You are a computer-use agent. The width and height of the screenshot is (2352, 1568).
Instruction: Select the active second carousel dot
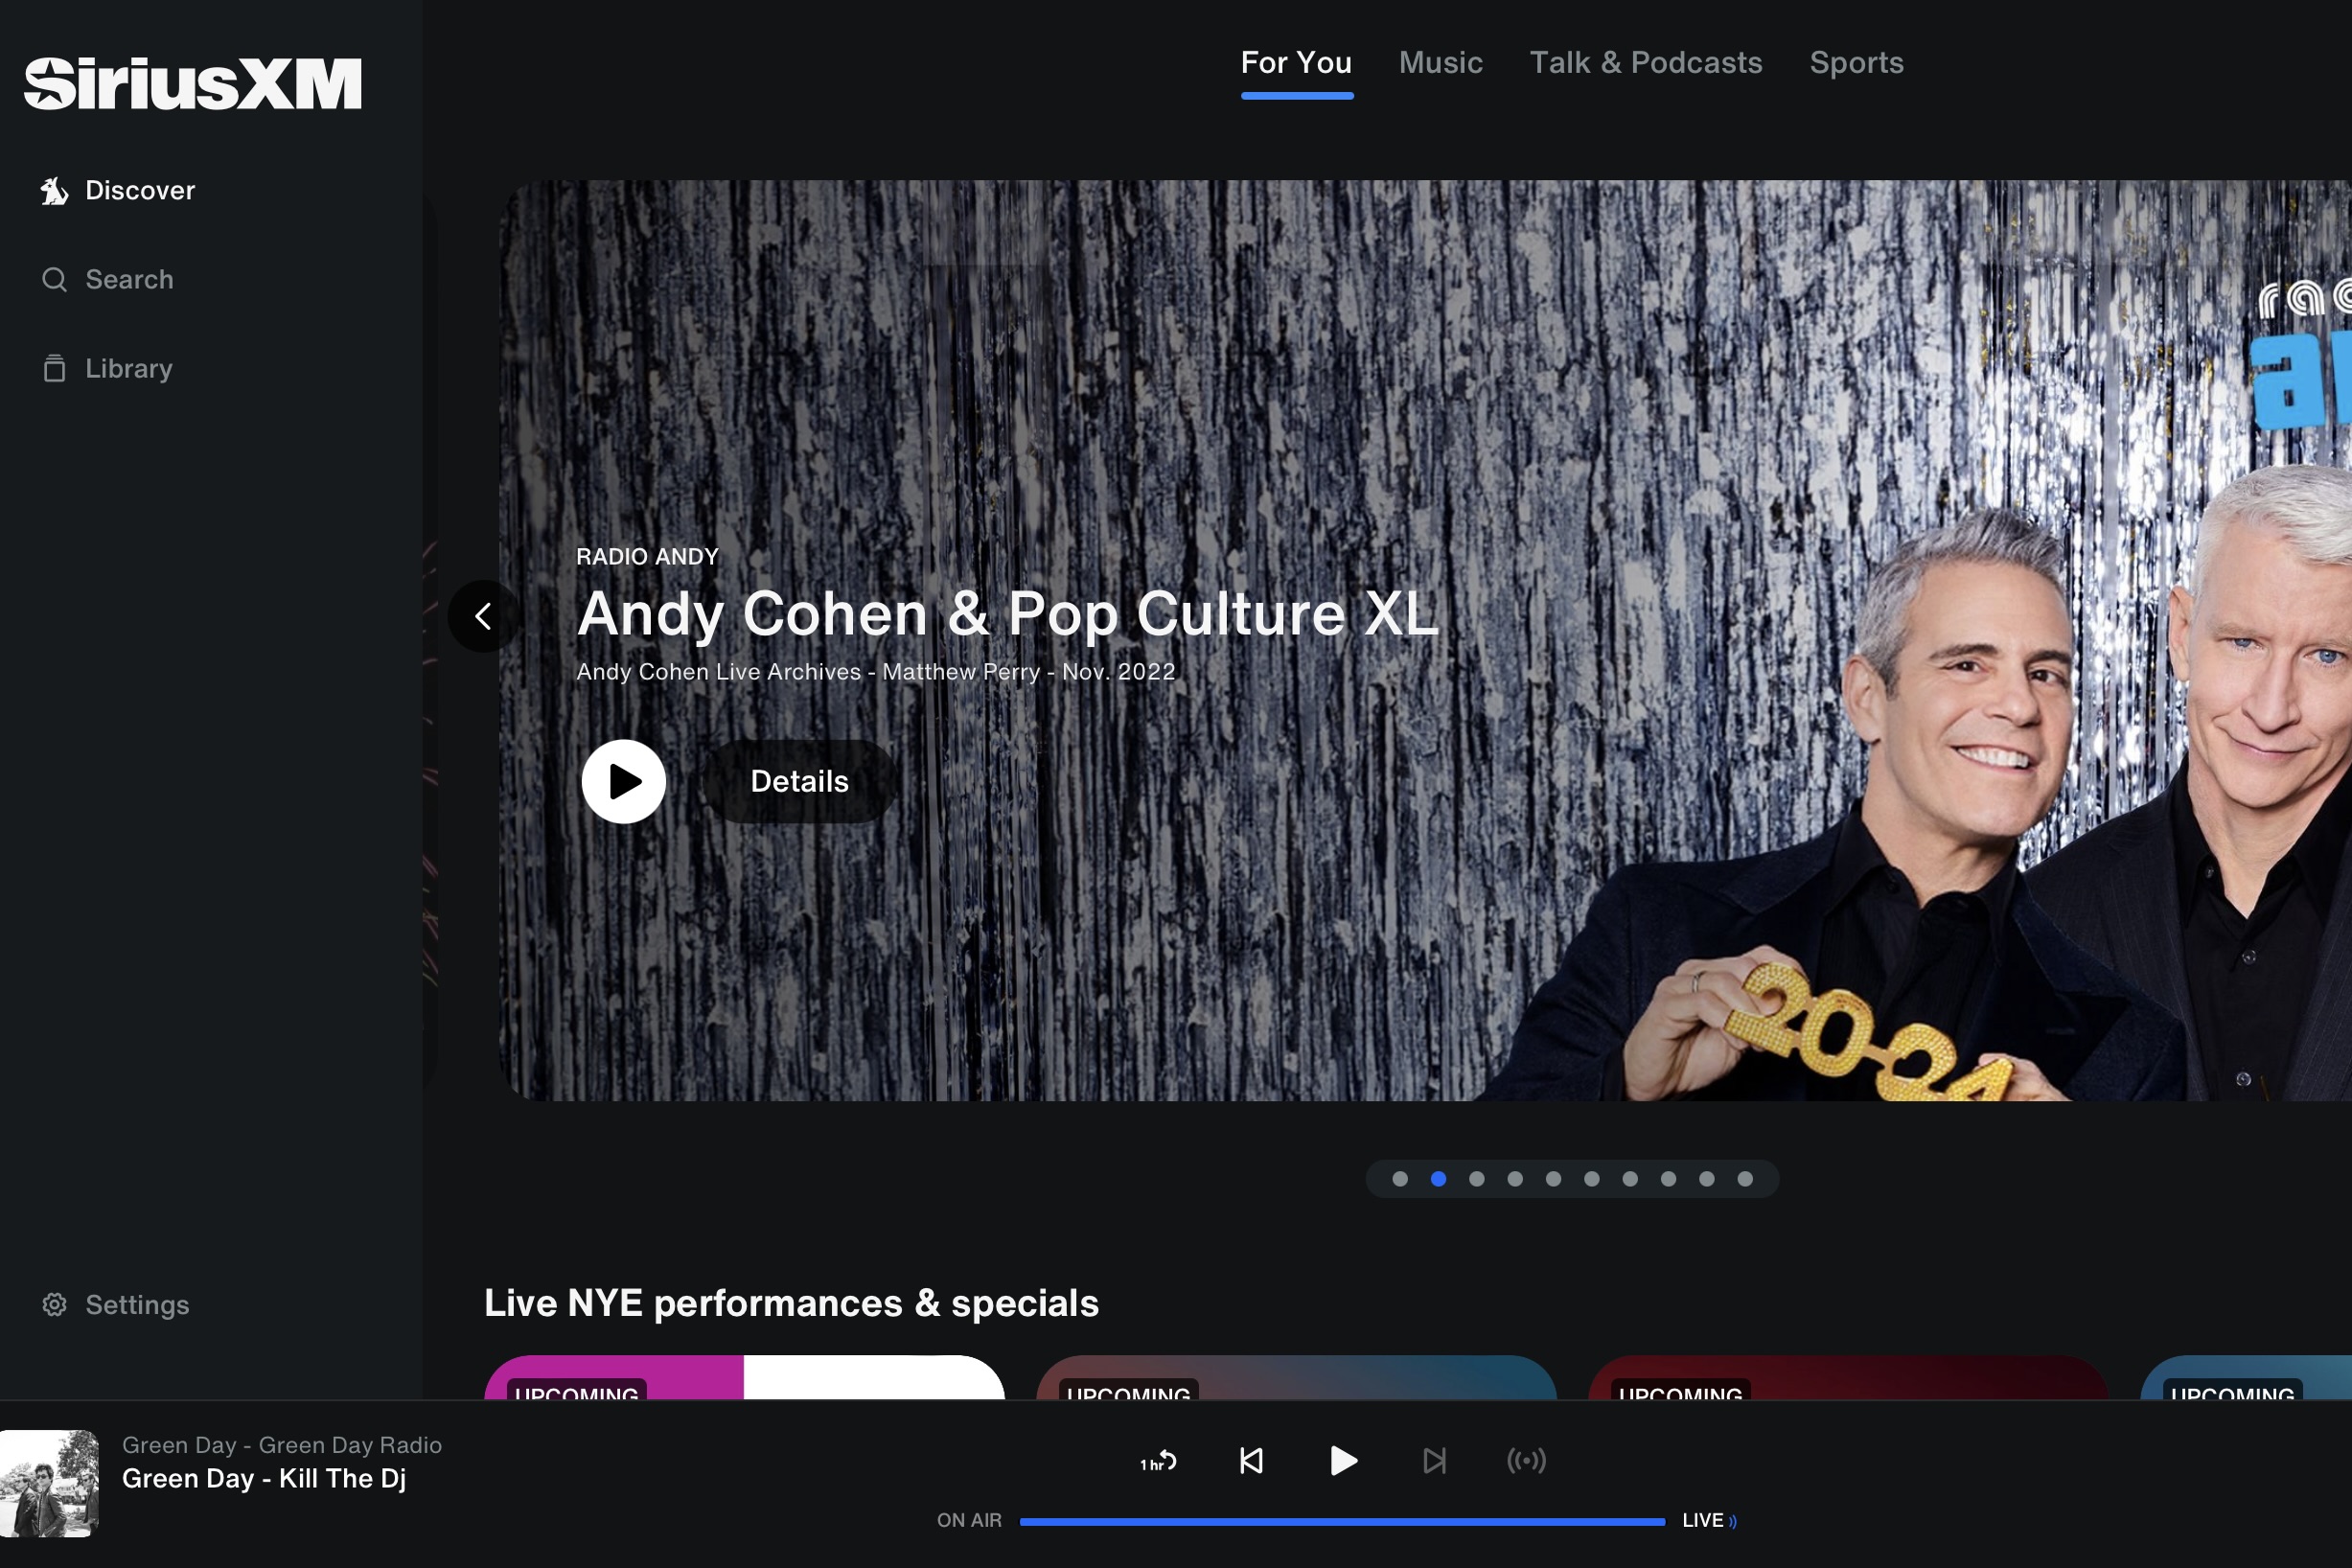1438,1179
